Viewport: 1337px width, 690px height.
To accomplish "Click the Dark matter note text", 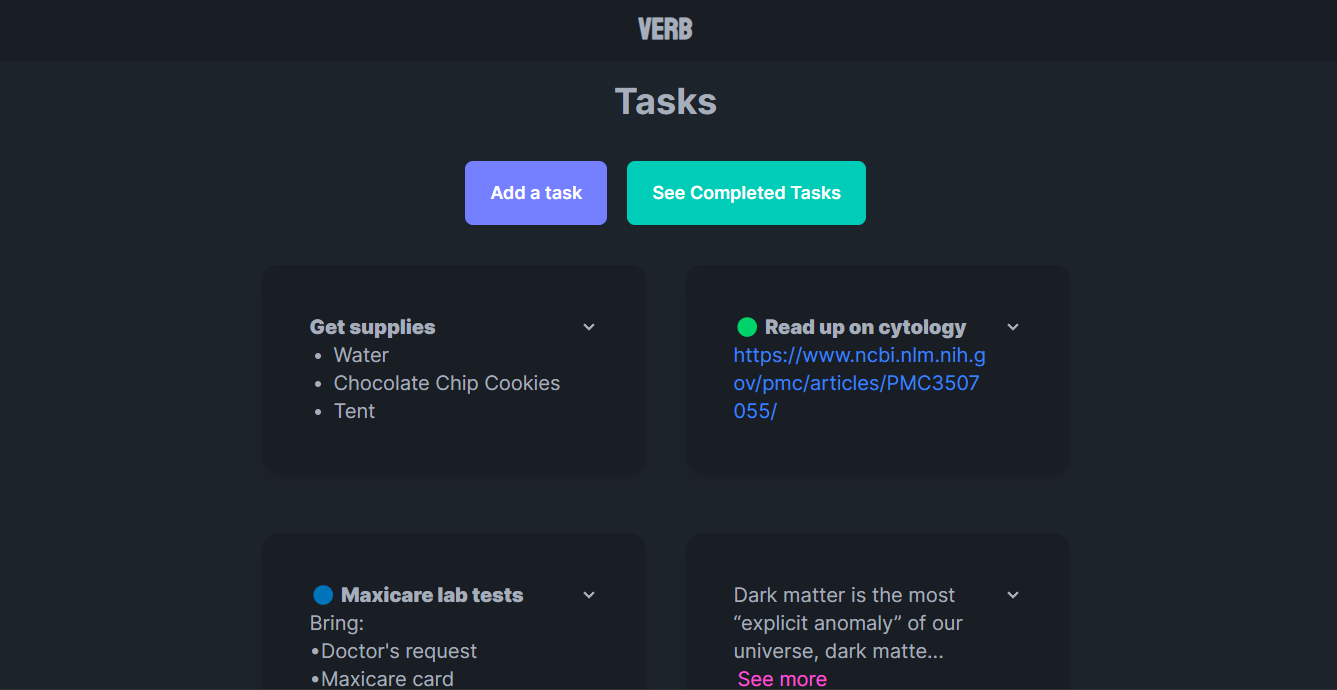I will (x=848, y=623).
